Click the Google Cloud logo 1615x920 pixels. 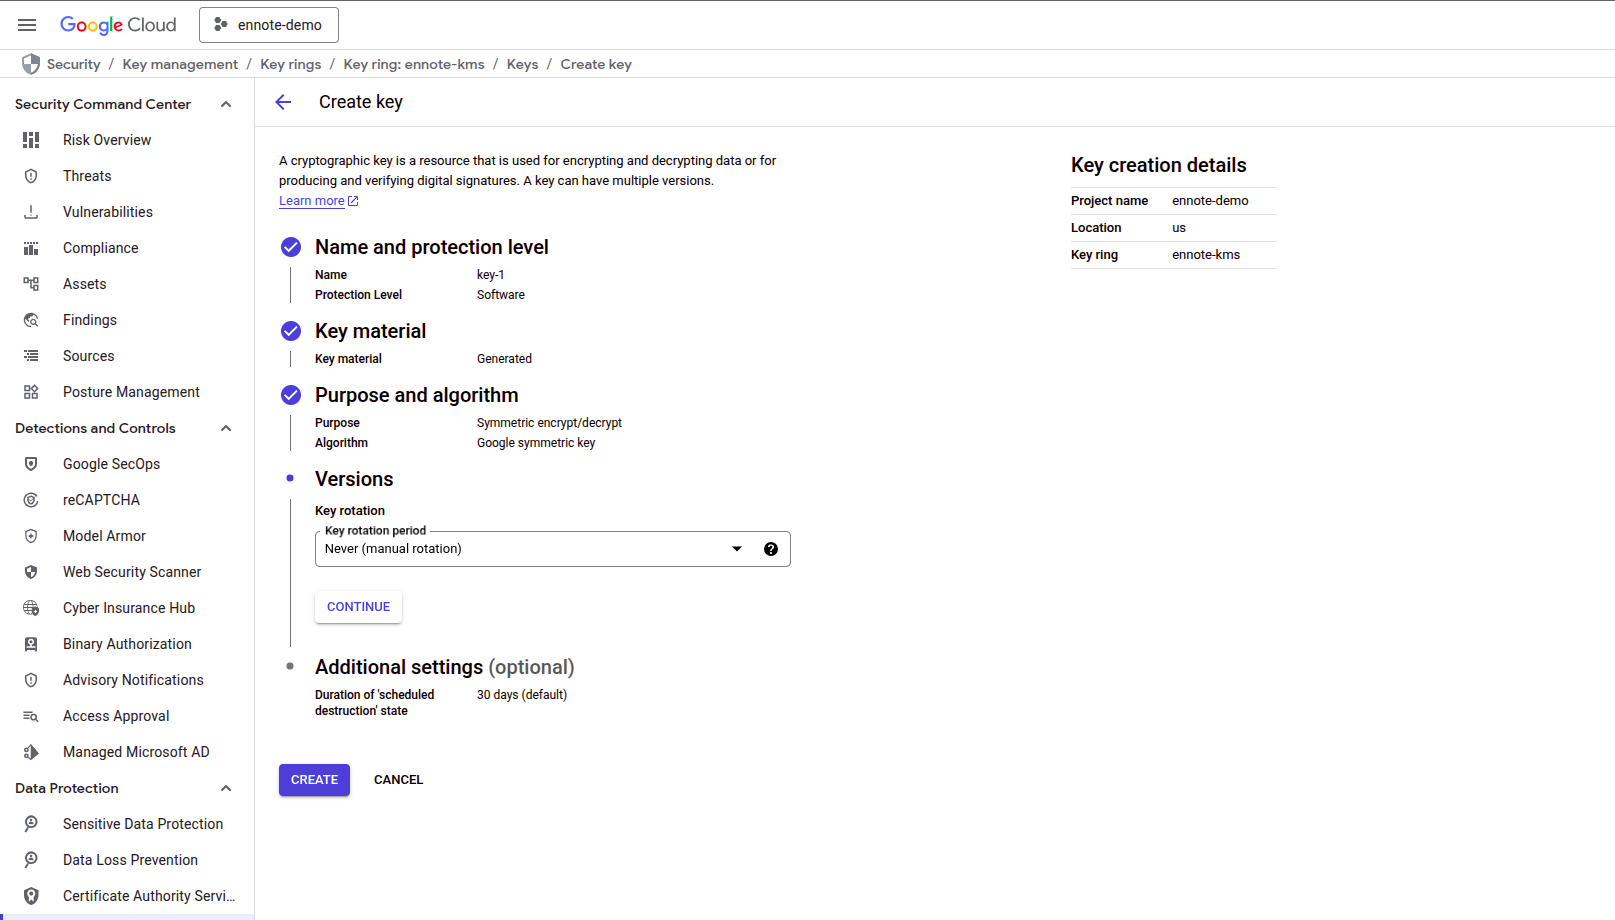click(118, 25)
